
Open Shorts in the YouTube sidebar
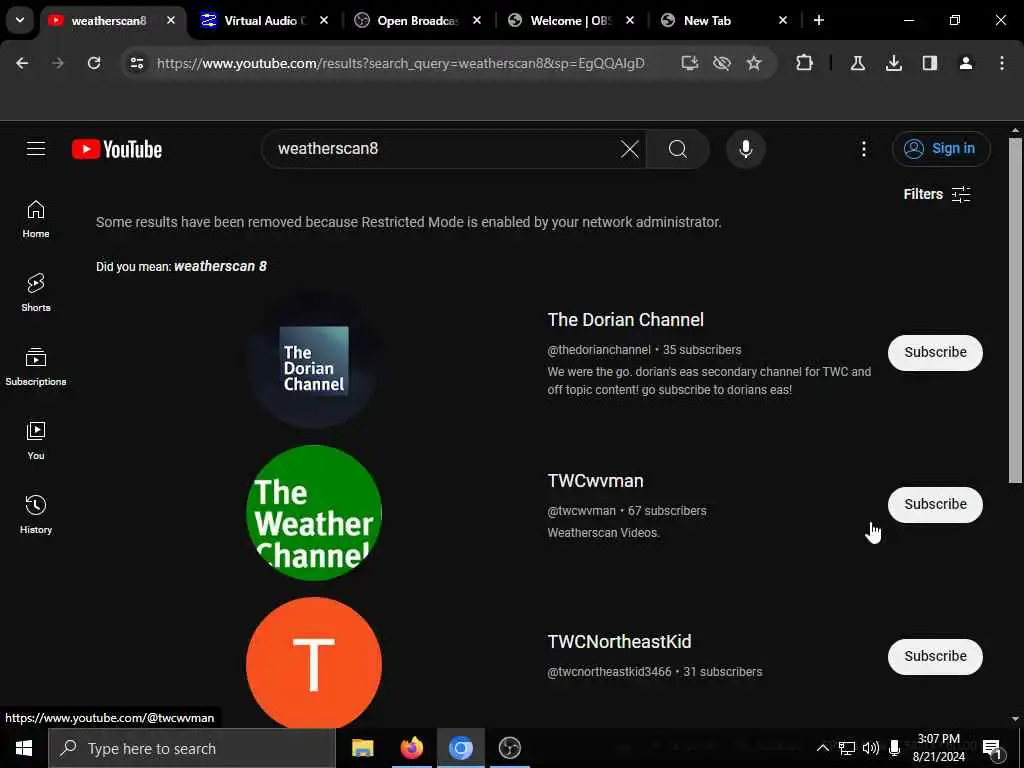coord(36,293)
